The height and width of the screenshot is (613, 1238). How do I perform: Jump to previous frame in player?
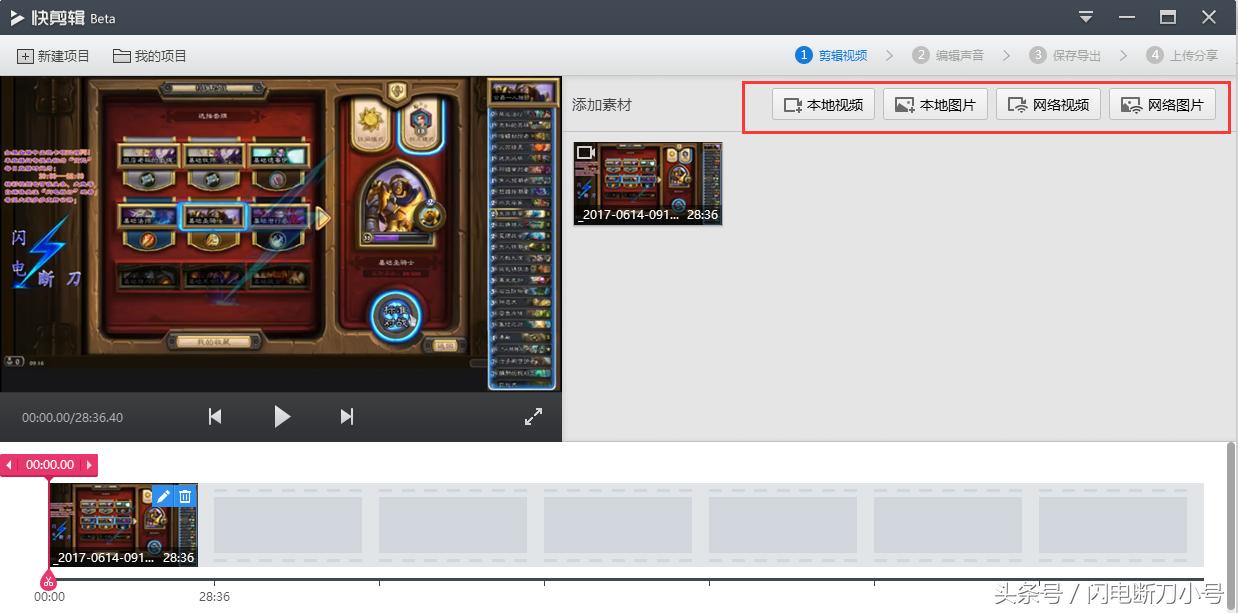click(x=215, y=417)
